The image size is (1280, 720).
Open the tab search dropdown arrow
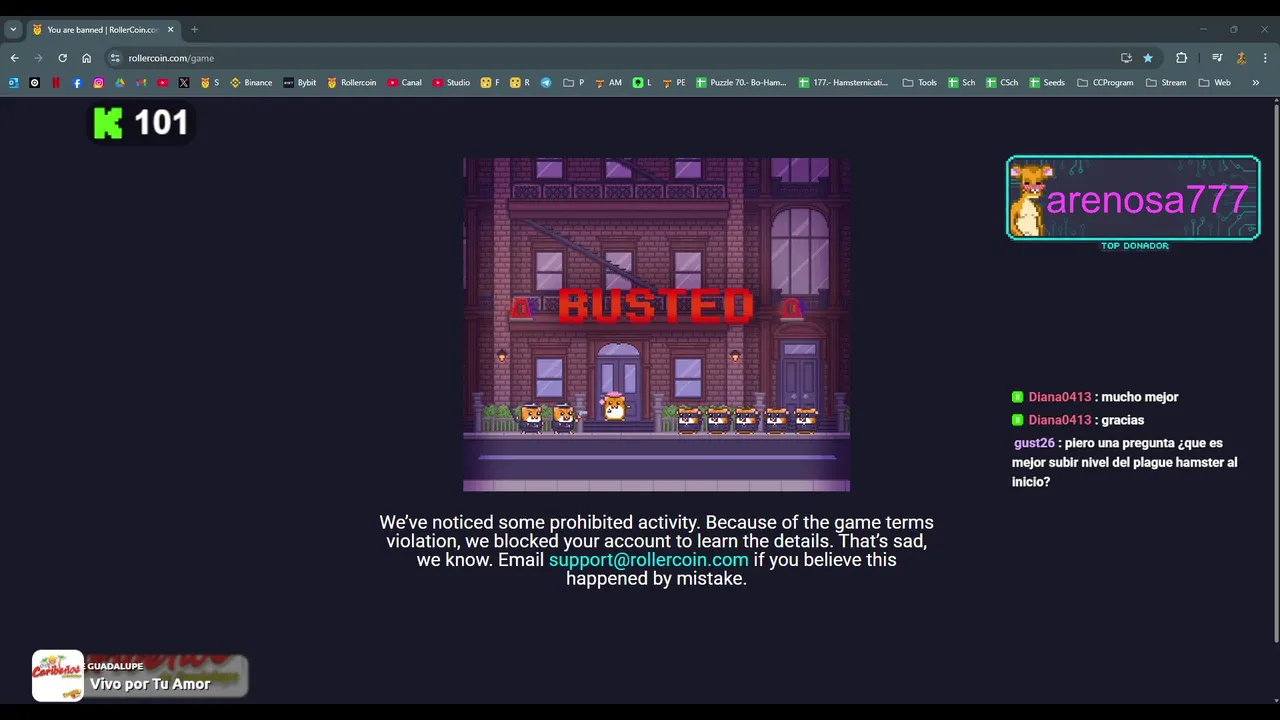click(x=13, y=30)
